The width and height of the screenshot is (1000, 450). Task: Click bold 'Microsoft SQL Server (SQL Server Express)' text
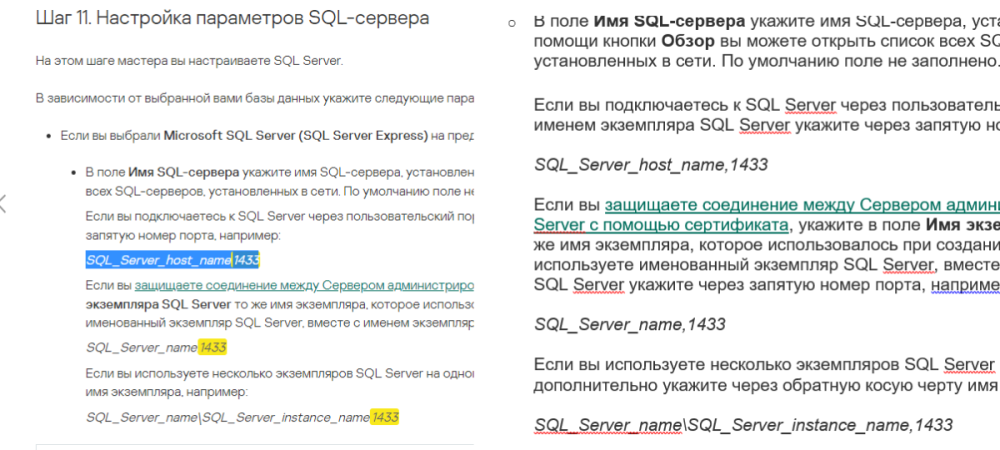point(295,136)
